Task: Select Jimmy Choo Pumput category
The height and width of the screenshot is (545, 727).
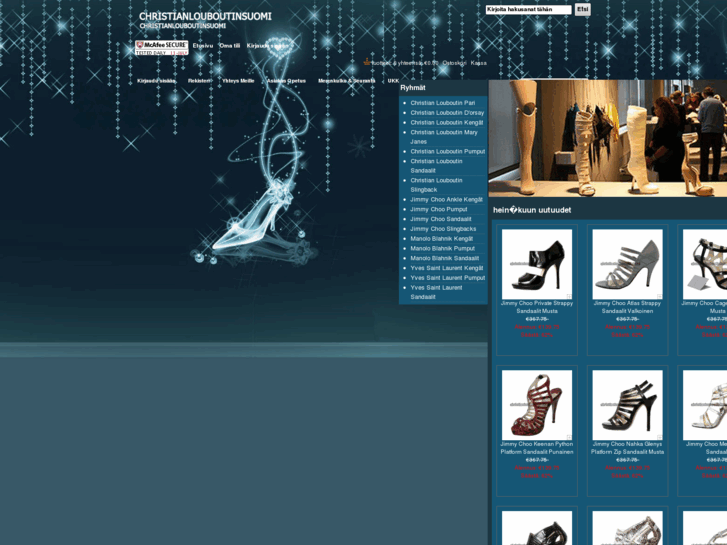Action: coord(439,209)
